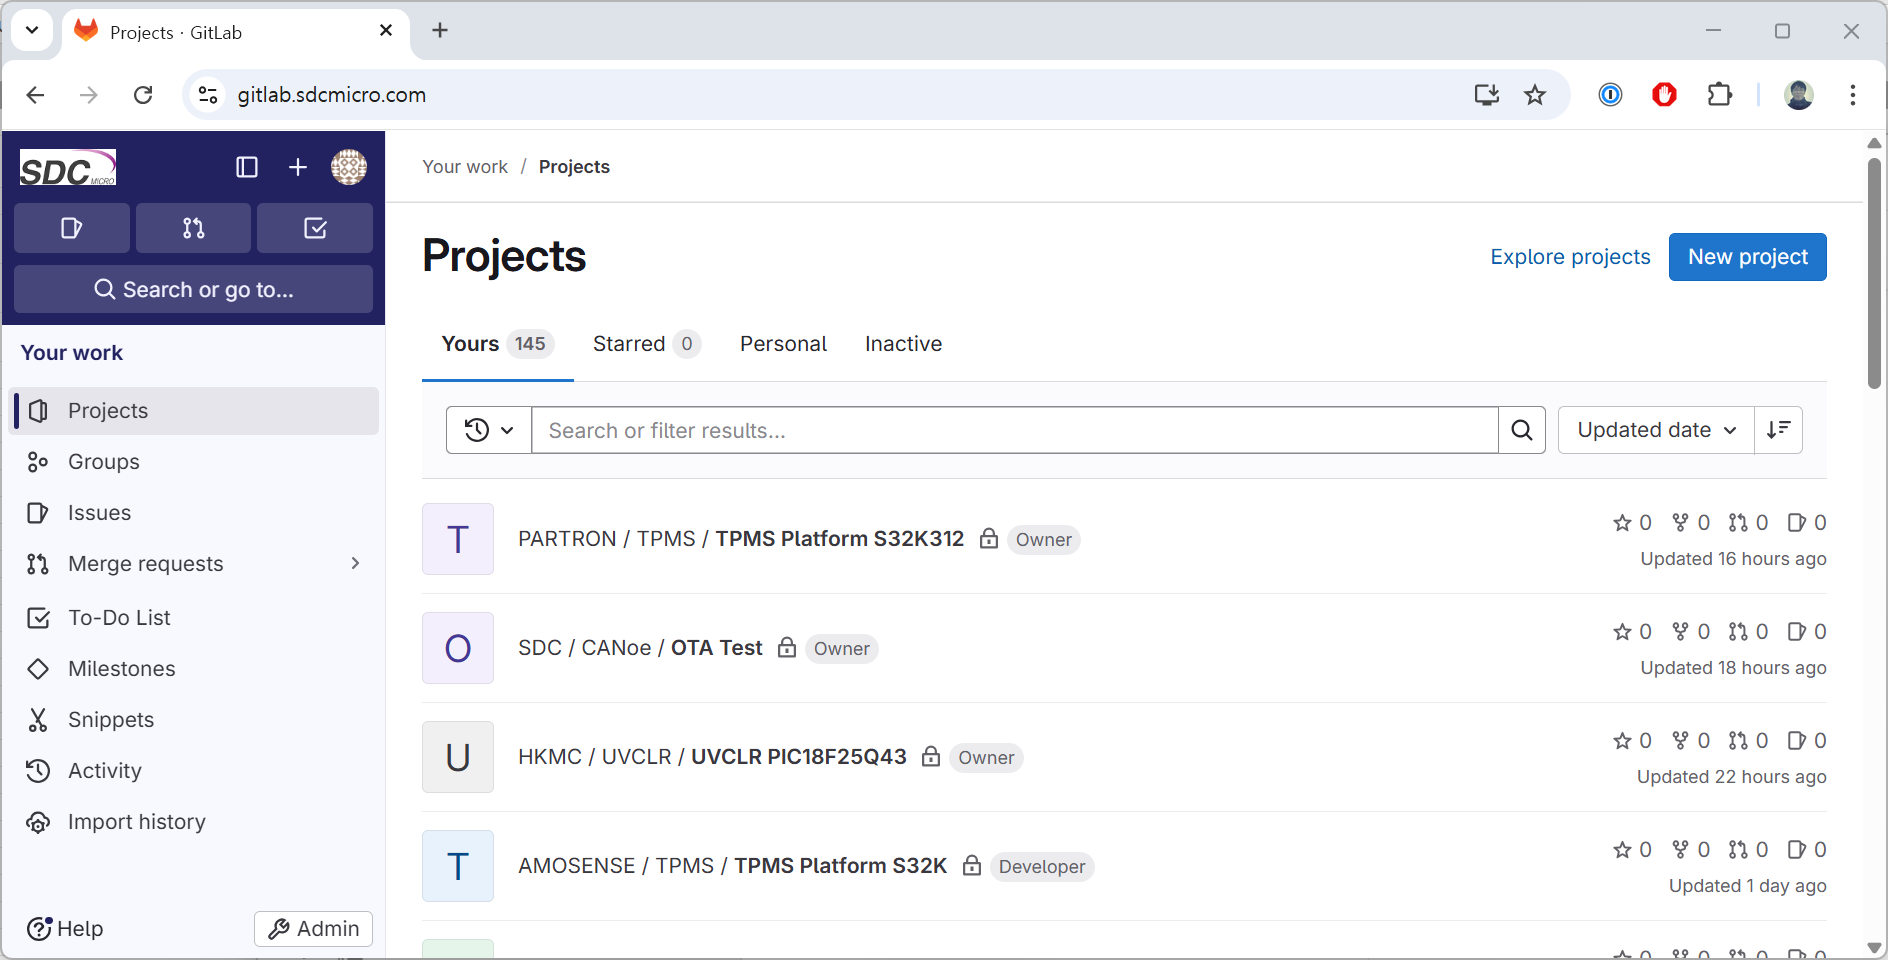Click the New project button

(1747, 257)
